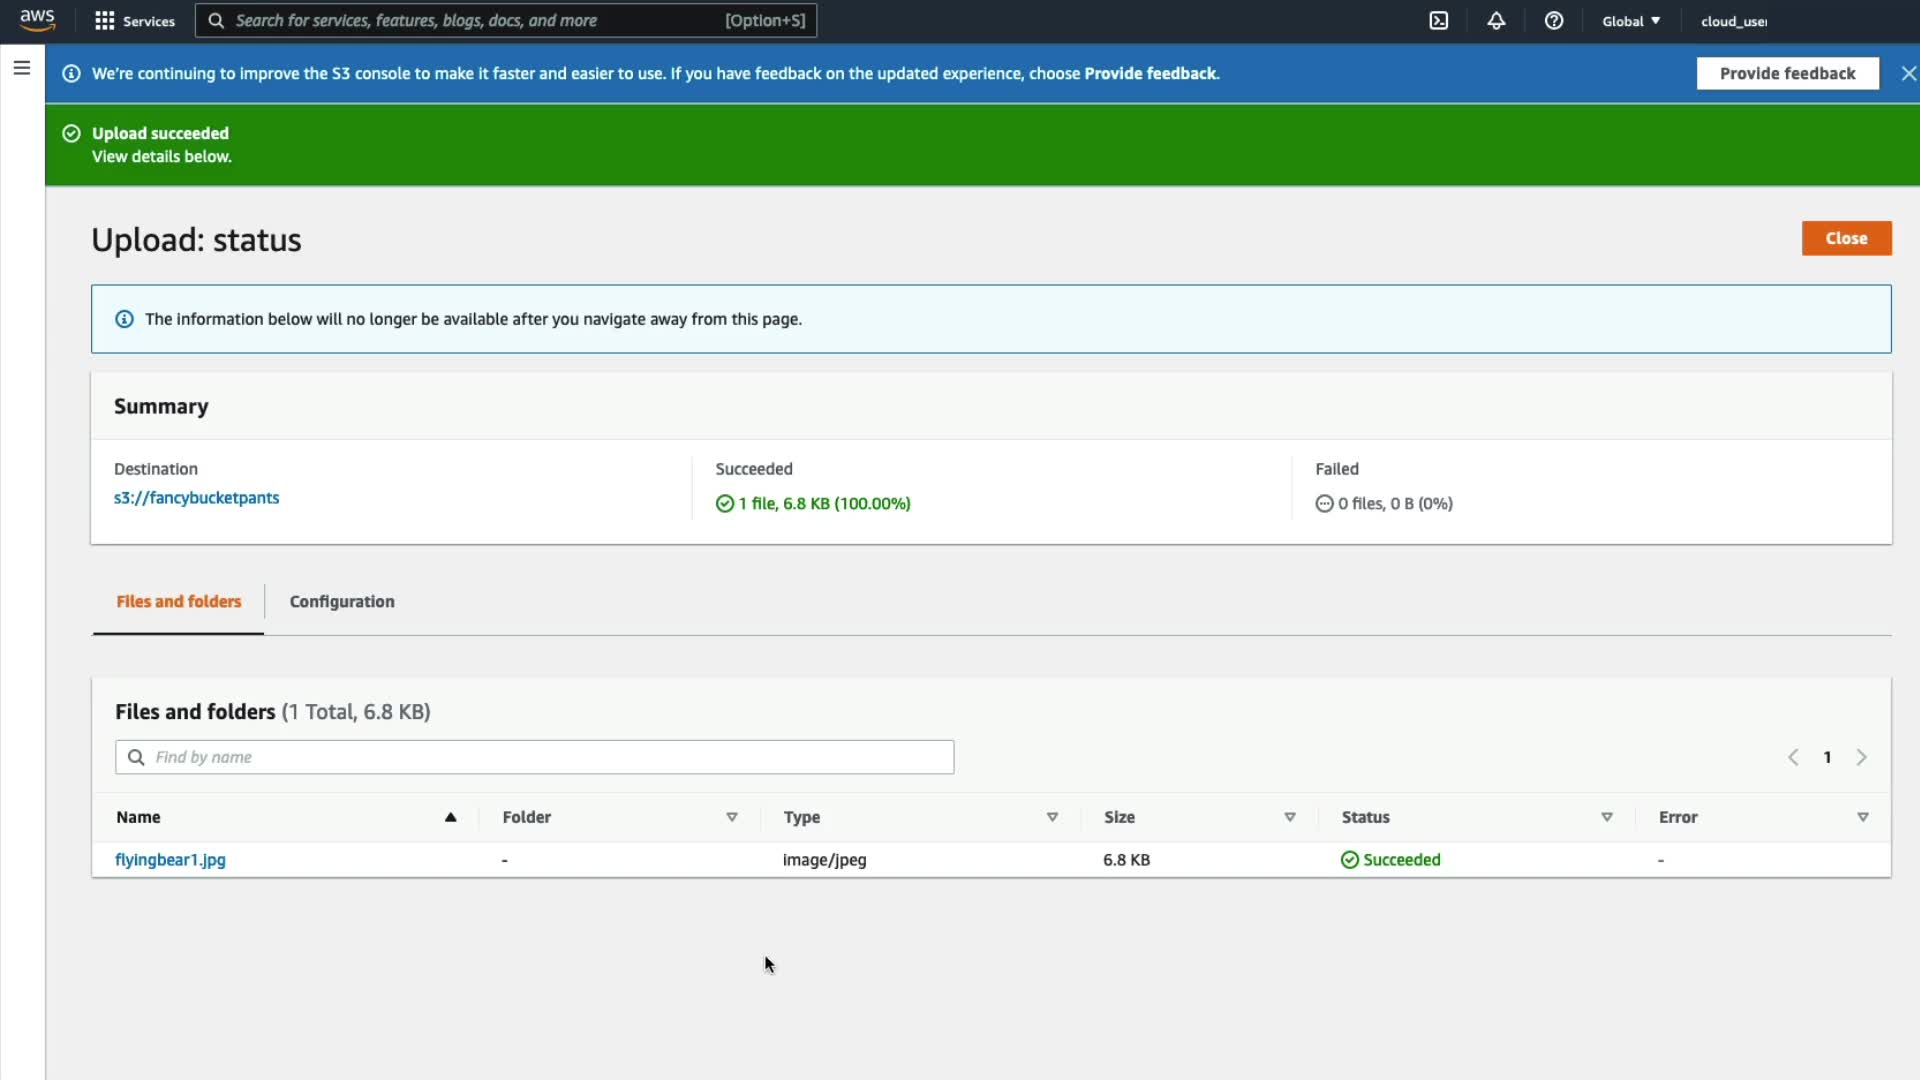
Task: Select the Files and folders tab
Action: click(x=179, y=601)
